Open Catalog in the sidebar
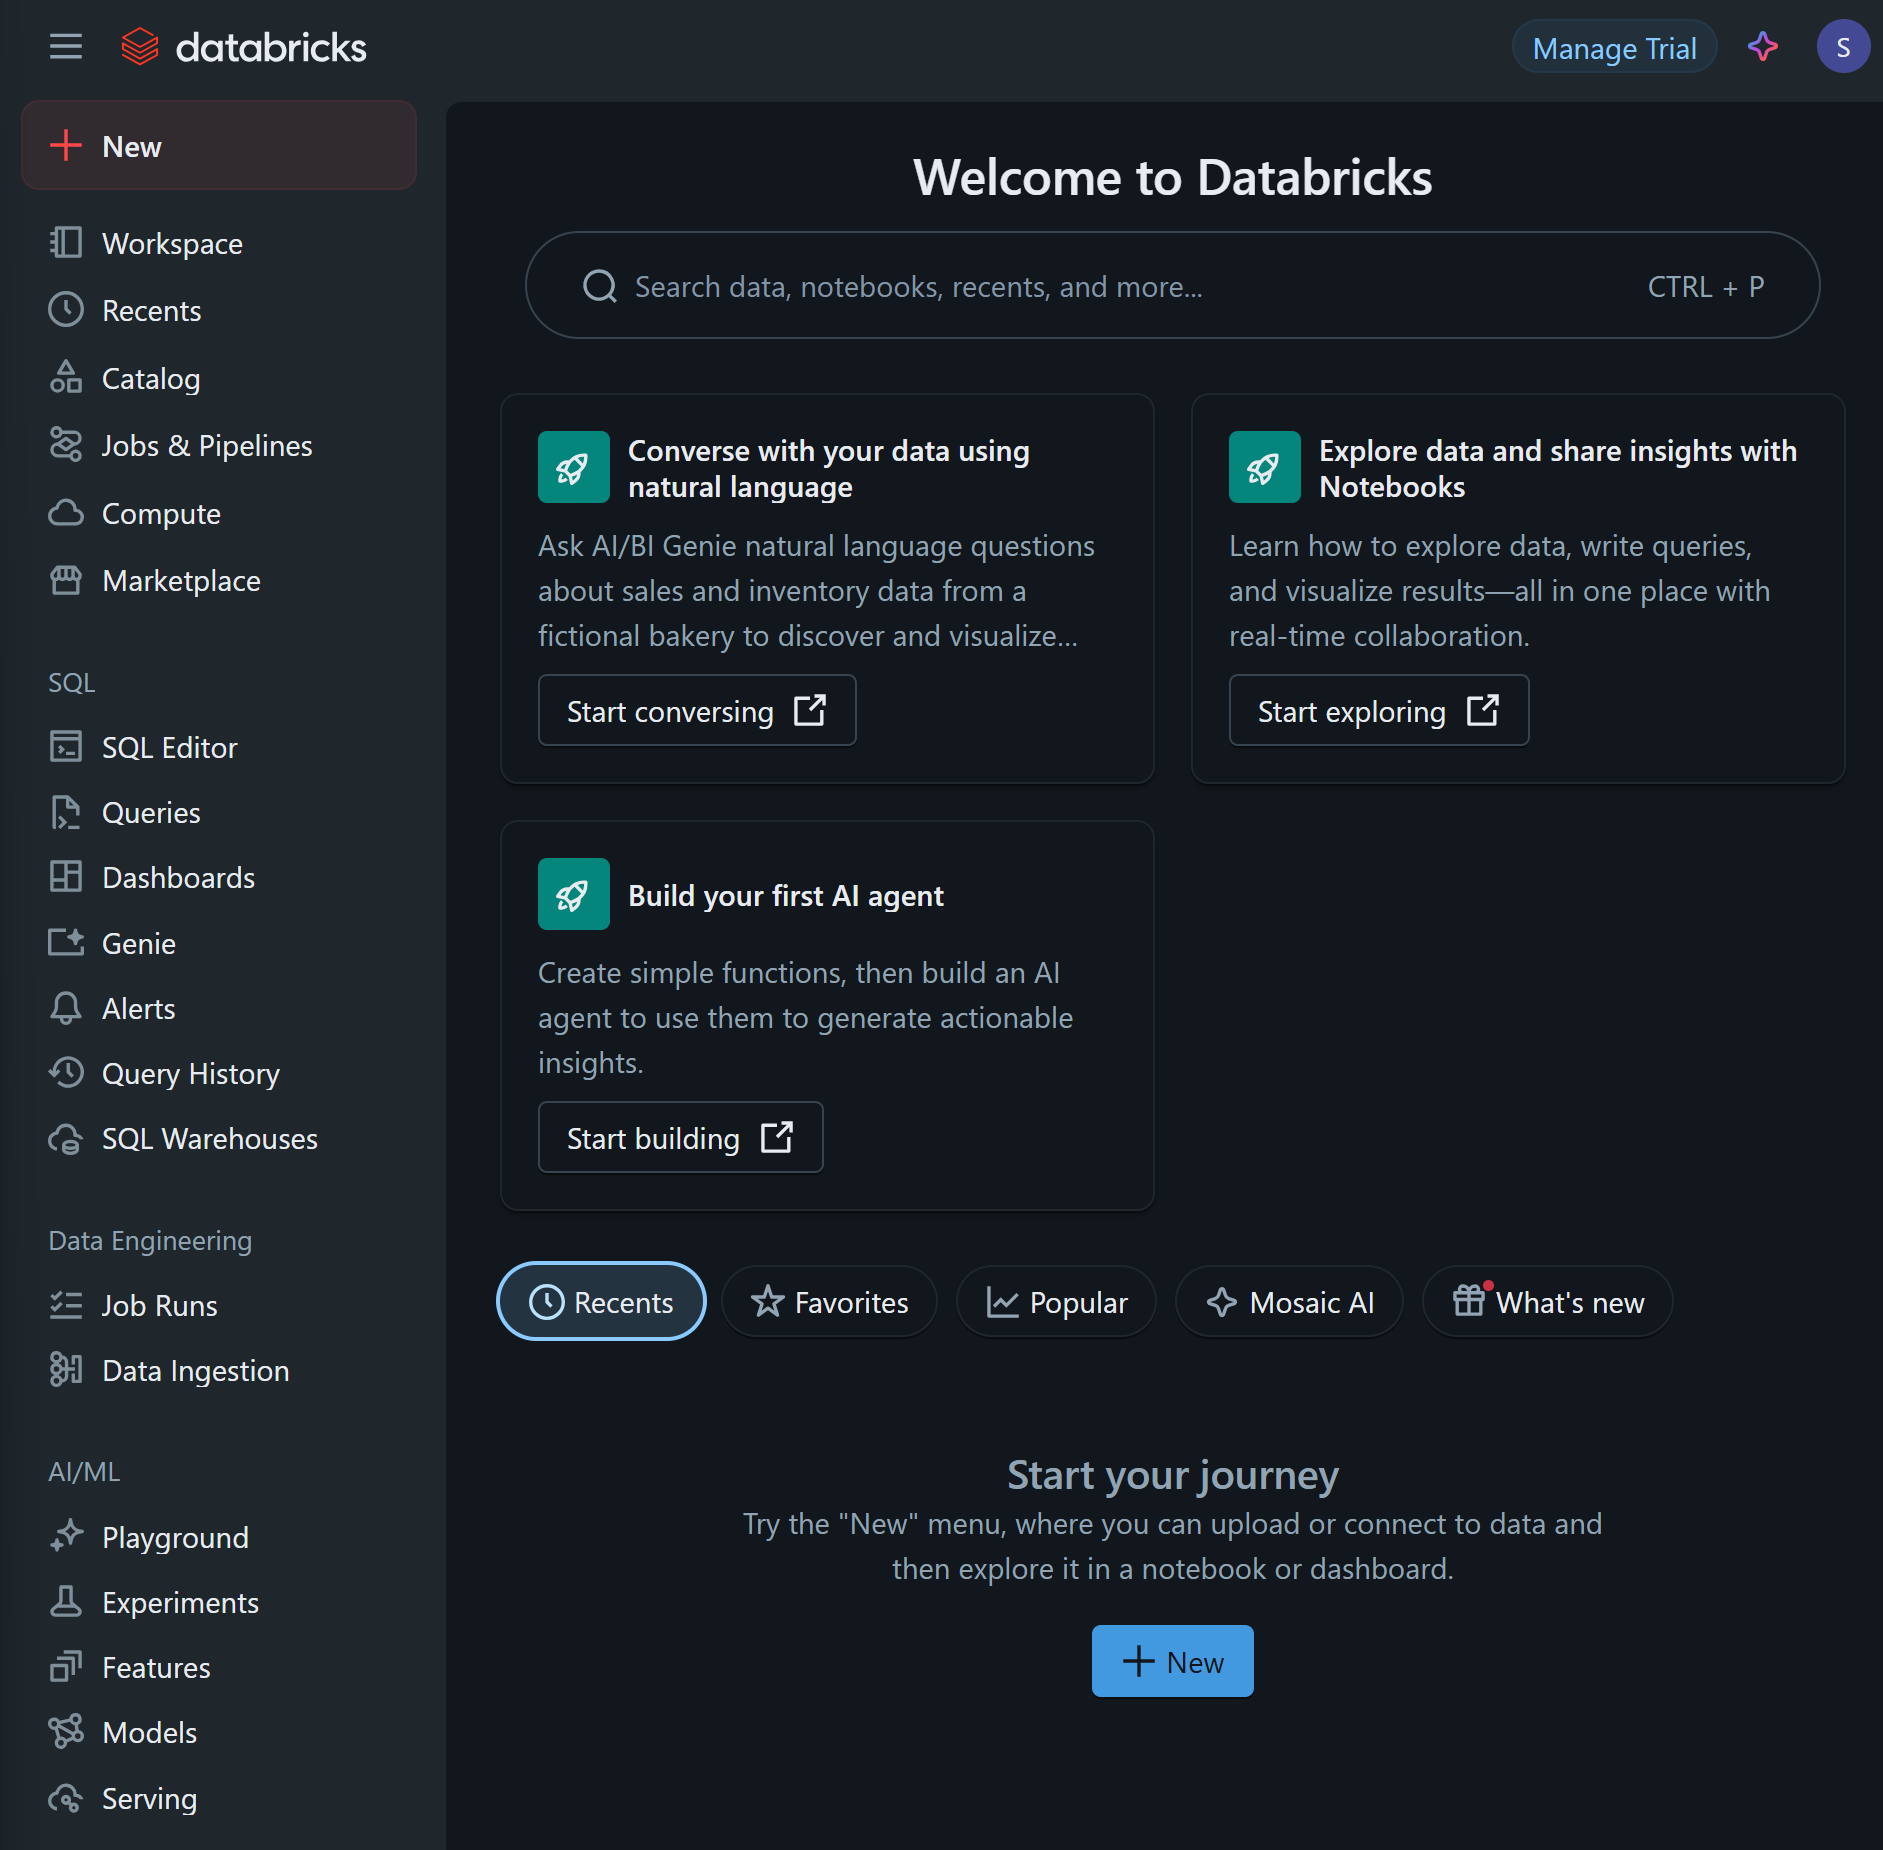The width and height of the screenshot is (1883, 1850). coord(219,378)
